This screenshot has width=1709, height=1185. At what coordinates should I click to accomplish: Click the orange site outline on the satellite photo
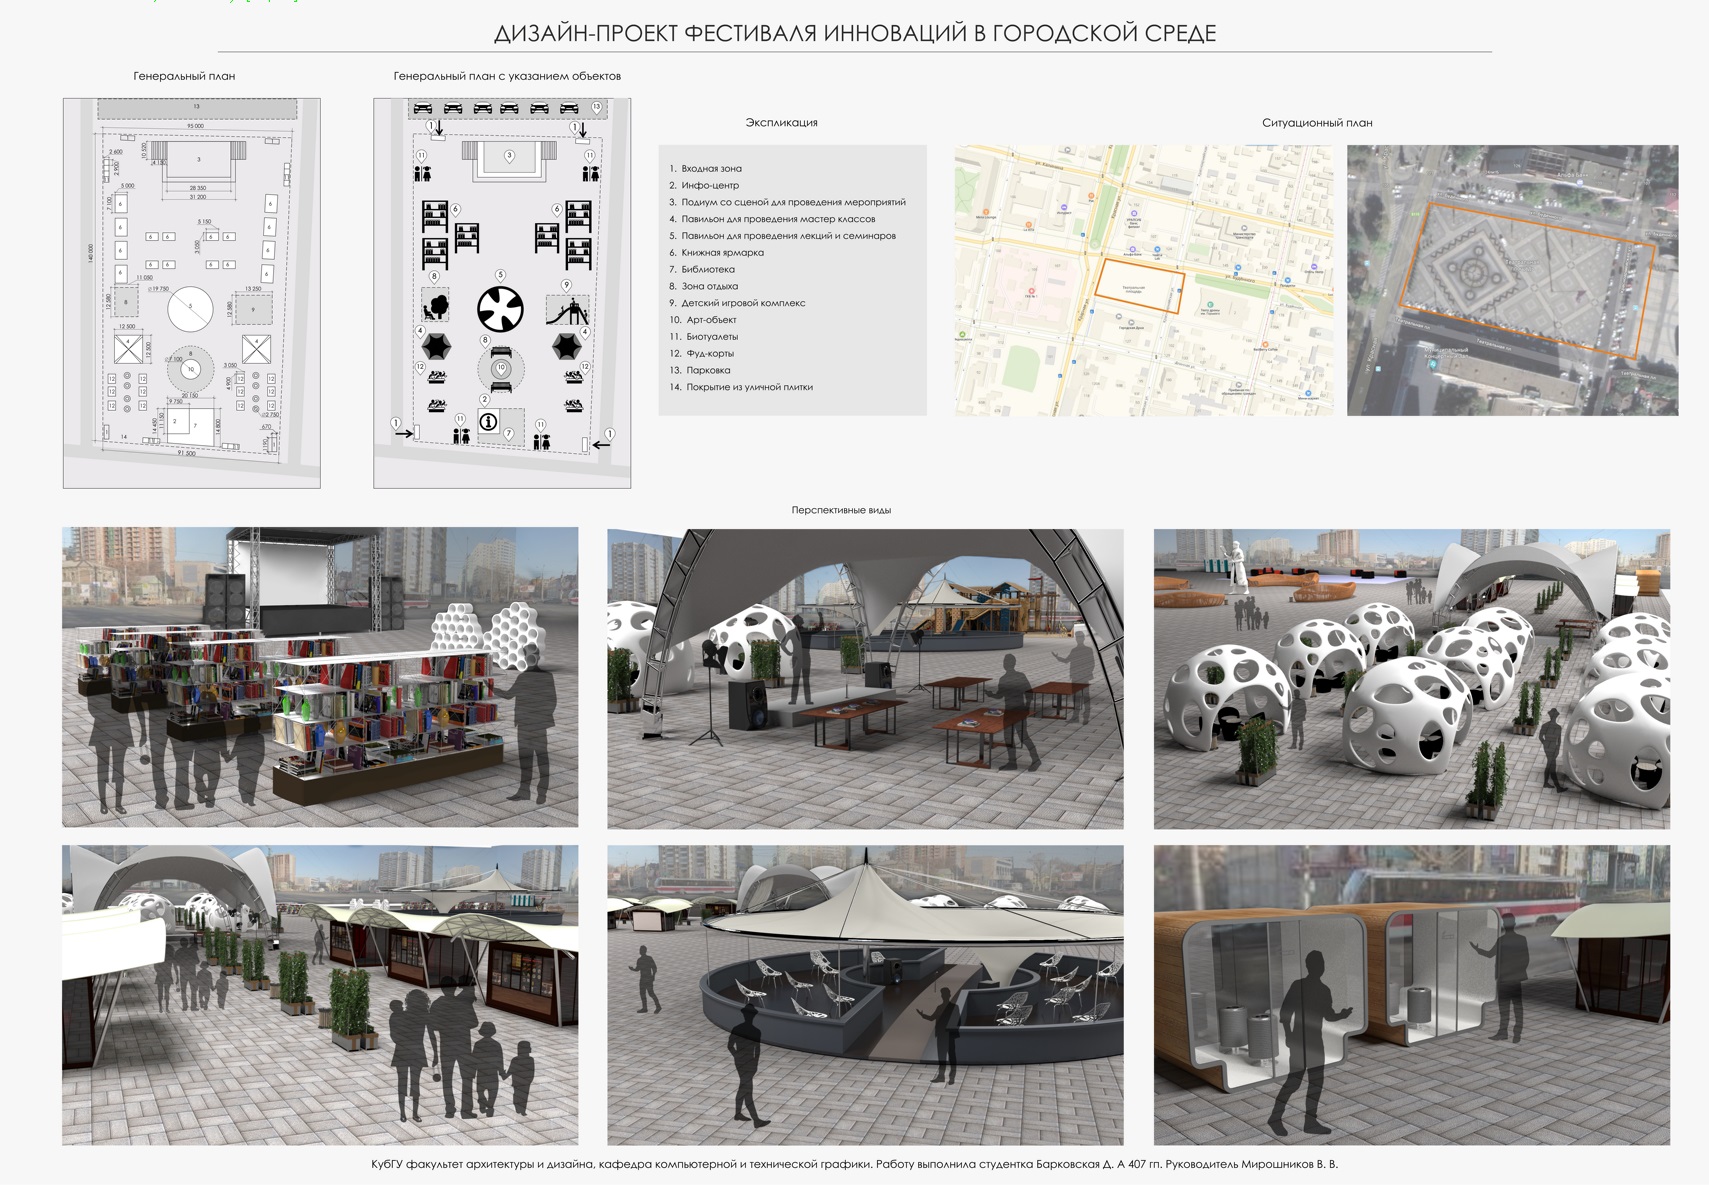point(1528,280)
